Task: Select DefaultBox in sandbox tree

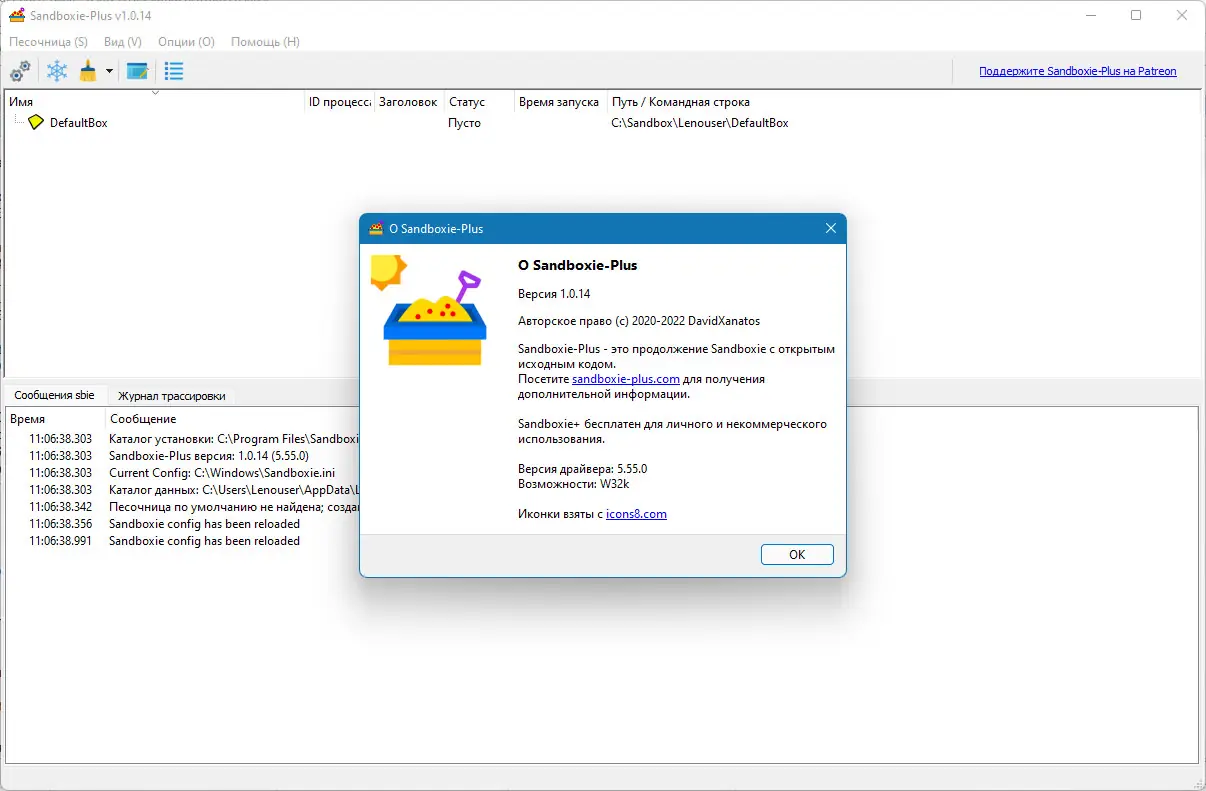Action: [78, 123]
